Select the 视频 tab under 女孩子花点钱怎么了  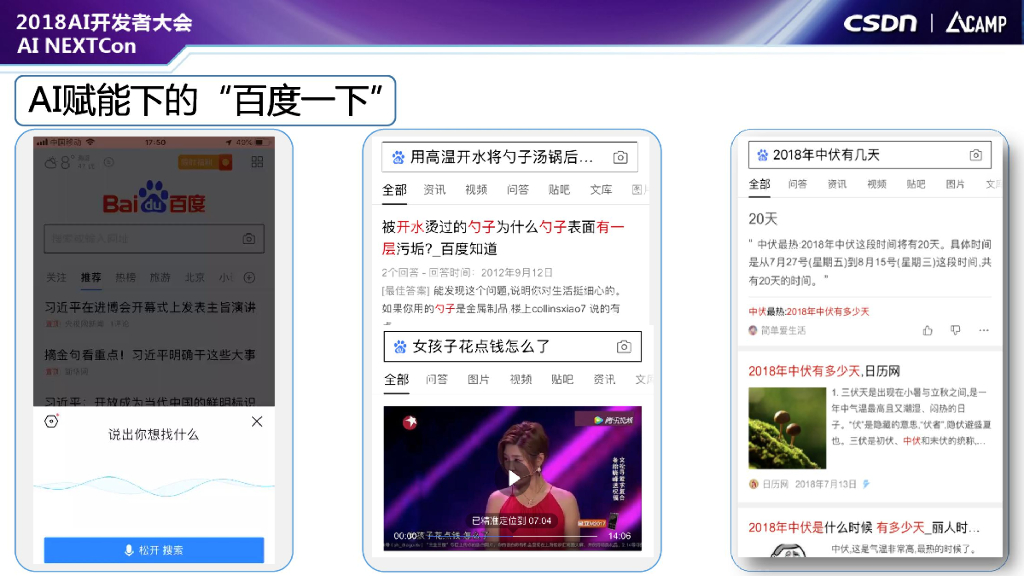pos(520,379)
